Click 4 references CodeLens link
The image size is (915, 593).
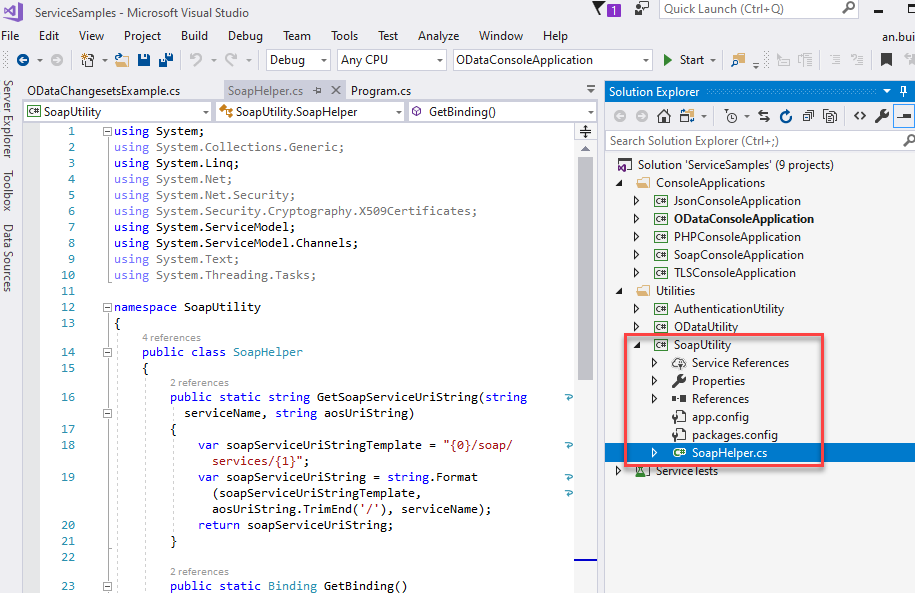[x=171, y=337]
